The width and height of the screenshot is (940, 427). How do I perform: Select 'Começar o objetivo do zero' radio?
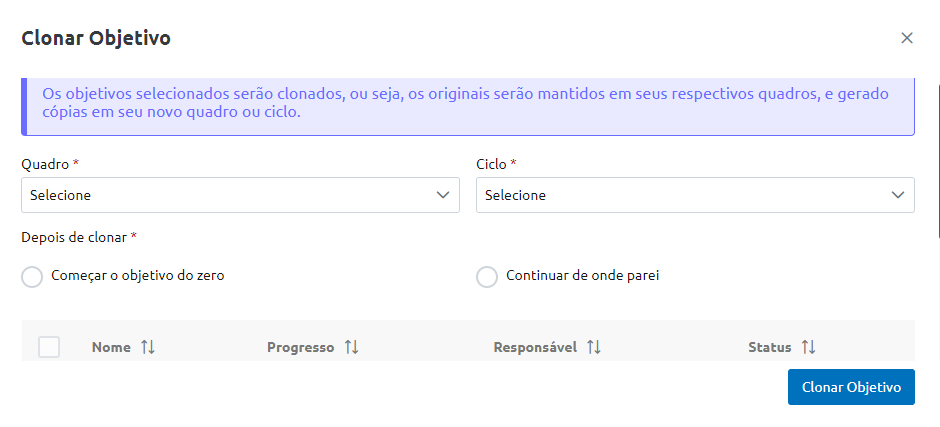tap(32, 276)
